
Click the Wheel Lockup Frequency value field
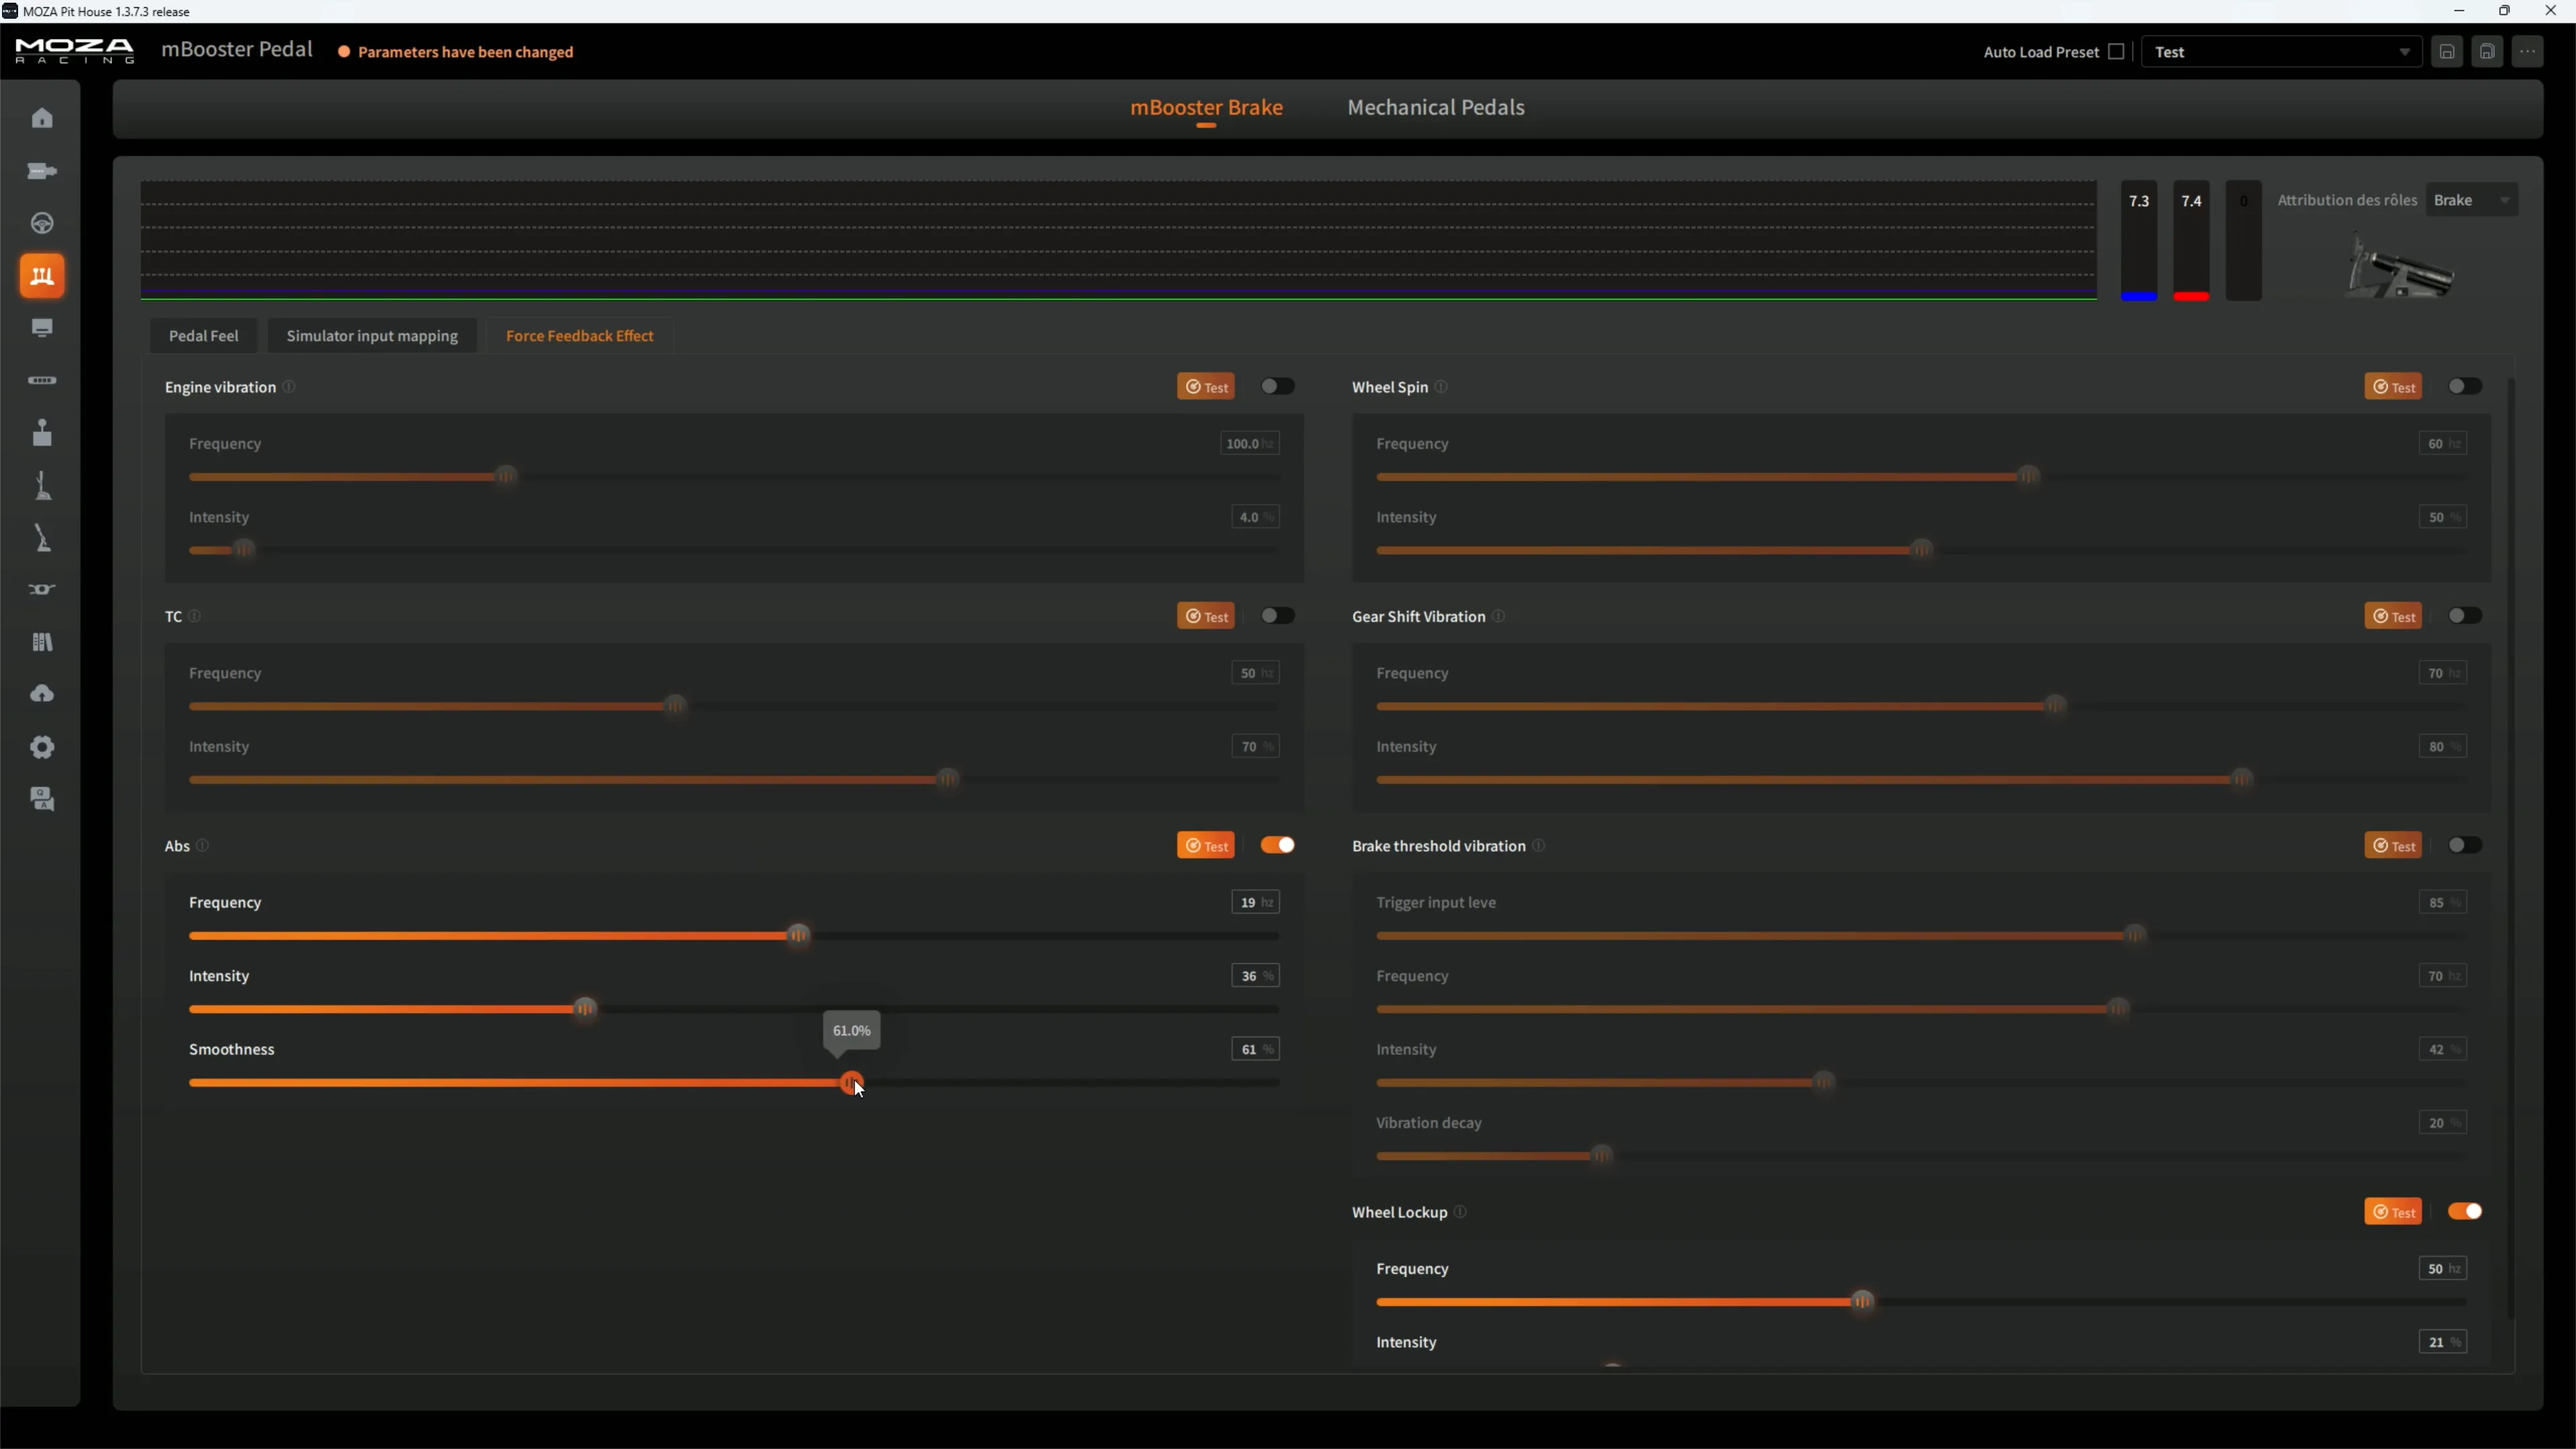(2442, 1269)
